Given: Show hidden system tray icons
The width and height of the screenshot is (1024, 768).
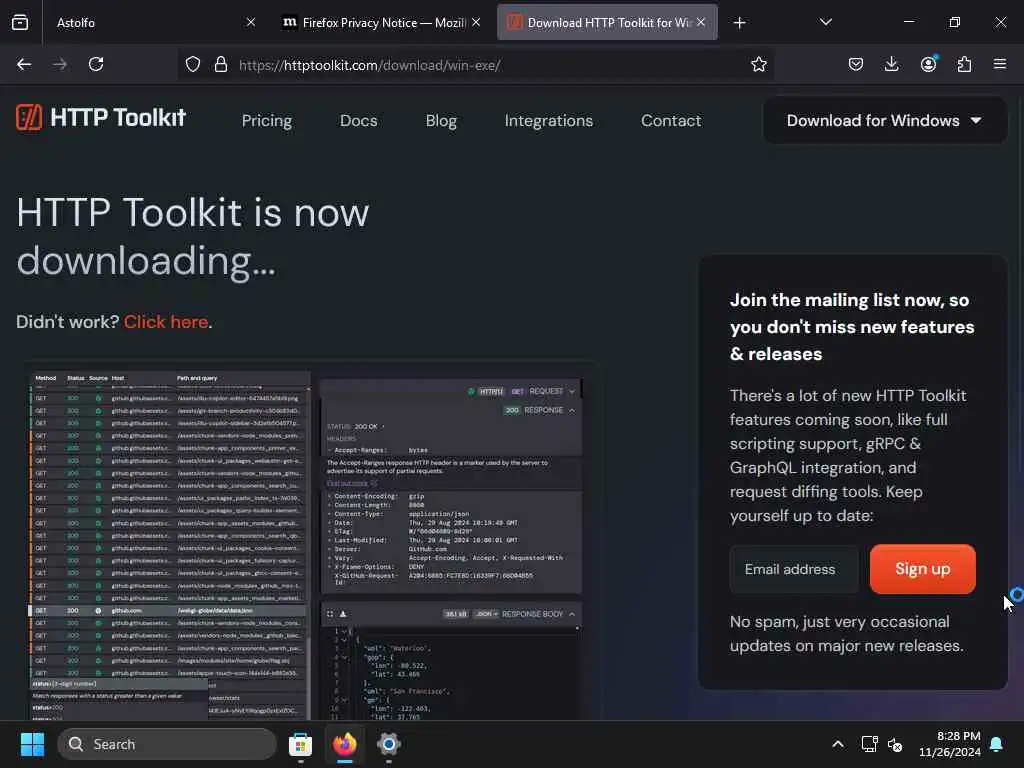Looking at the screenshot, I should (837, 744).
